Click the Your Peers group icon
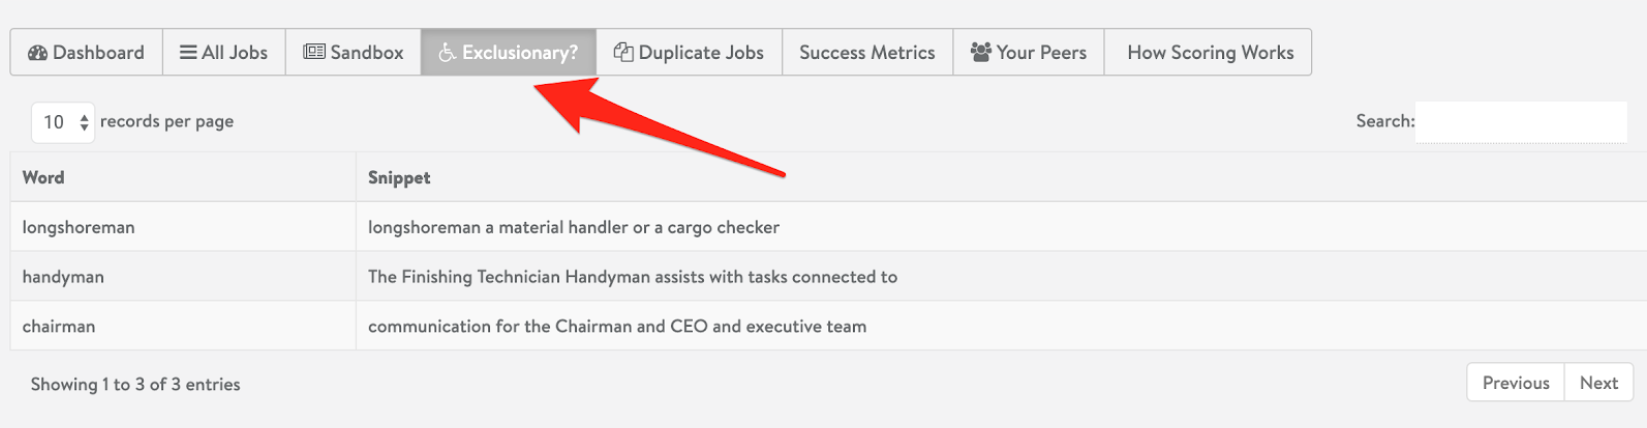1647x428 pixels. 981,52
